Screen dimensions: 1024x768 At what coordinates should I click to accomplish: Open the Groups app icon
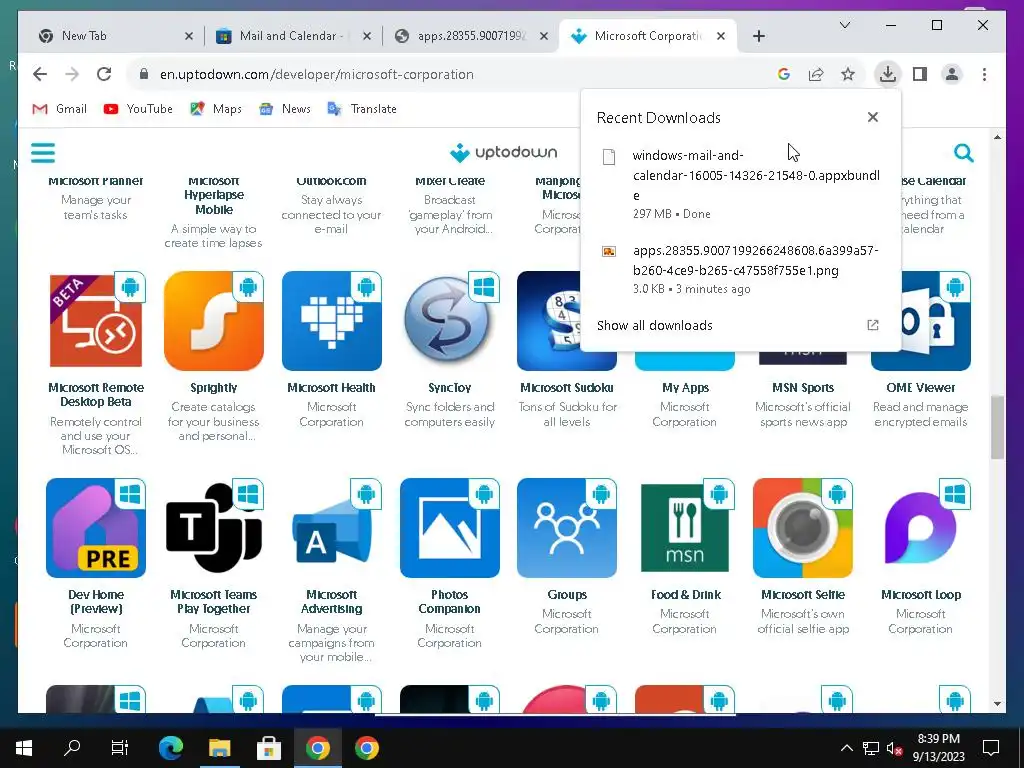[567, 528]
